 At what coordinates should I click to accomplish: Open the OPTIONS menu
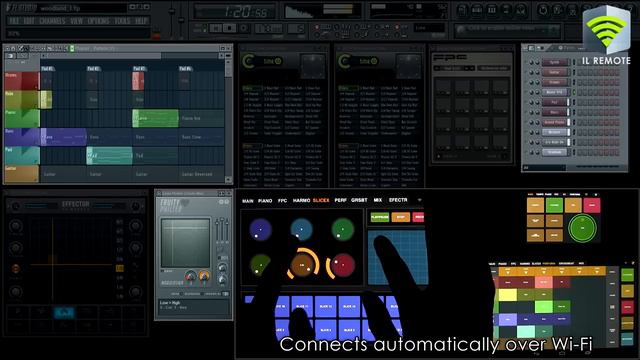99,21
